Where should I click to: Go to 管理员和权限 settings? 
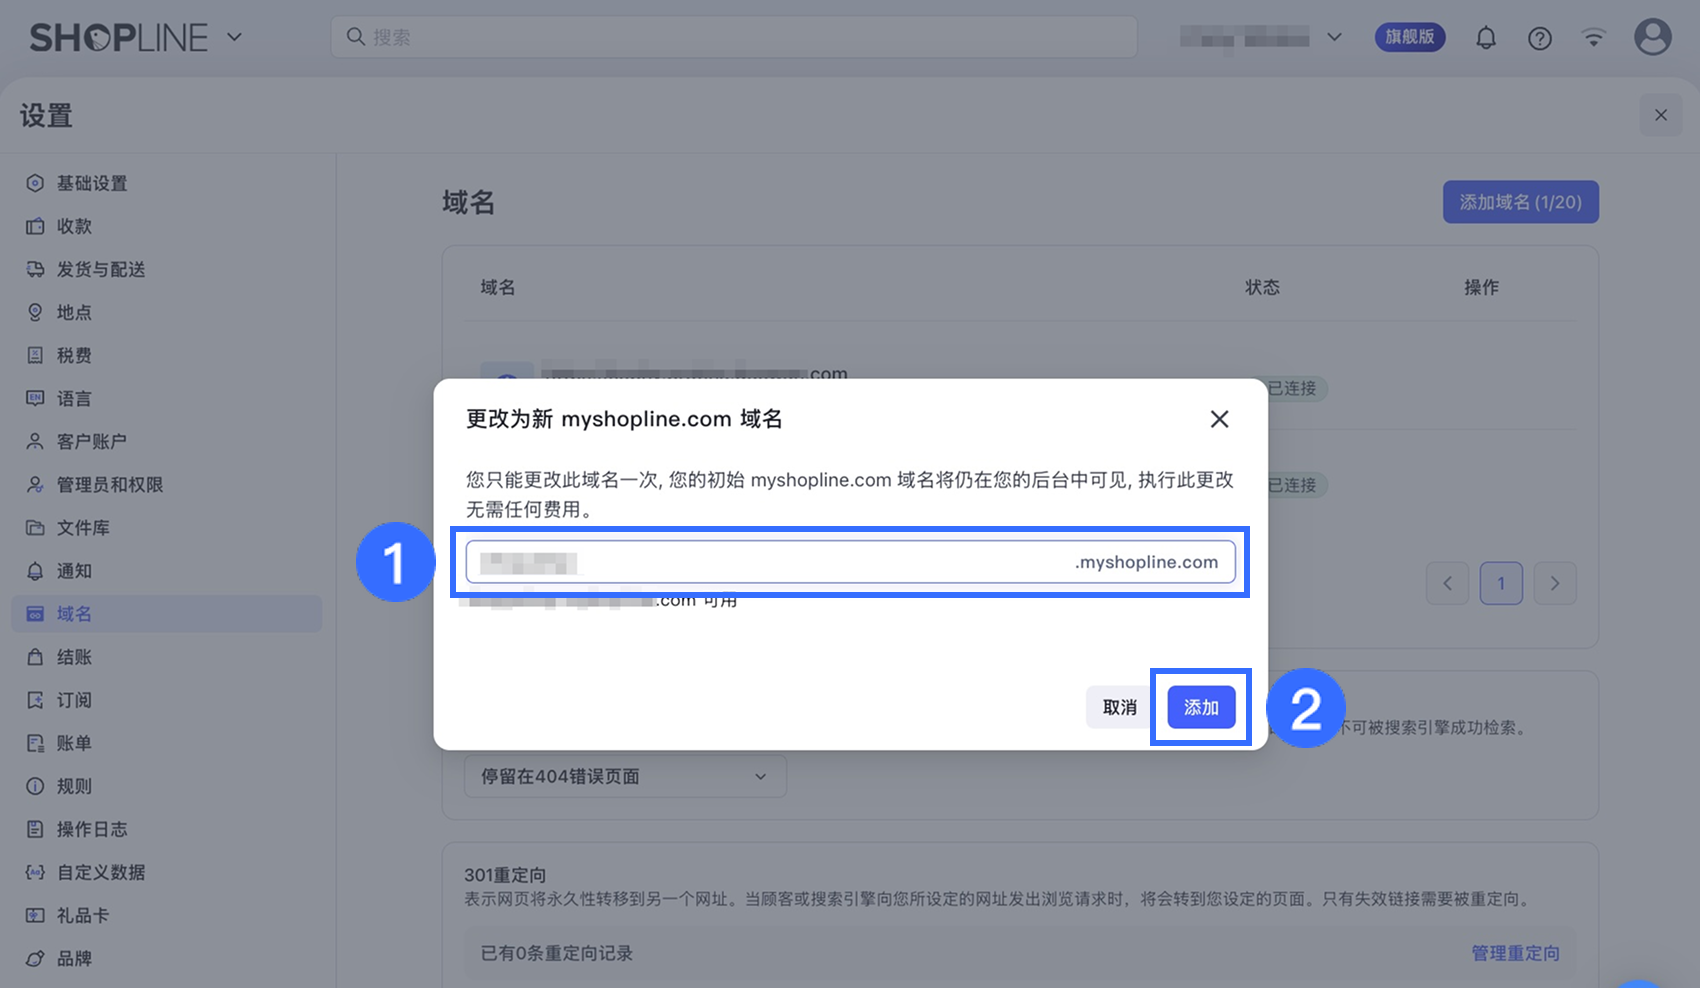point(110,484)
